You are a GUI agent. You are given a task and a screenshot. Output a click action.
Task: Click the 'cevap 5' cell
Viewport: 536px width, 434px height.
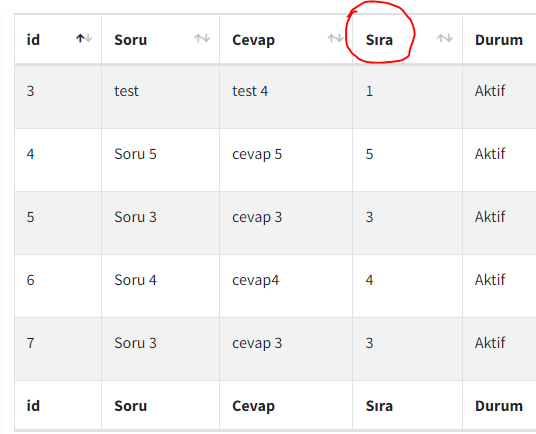[257, 154]
